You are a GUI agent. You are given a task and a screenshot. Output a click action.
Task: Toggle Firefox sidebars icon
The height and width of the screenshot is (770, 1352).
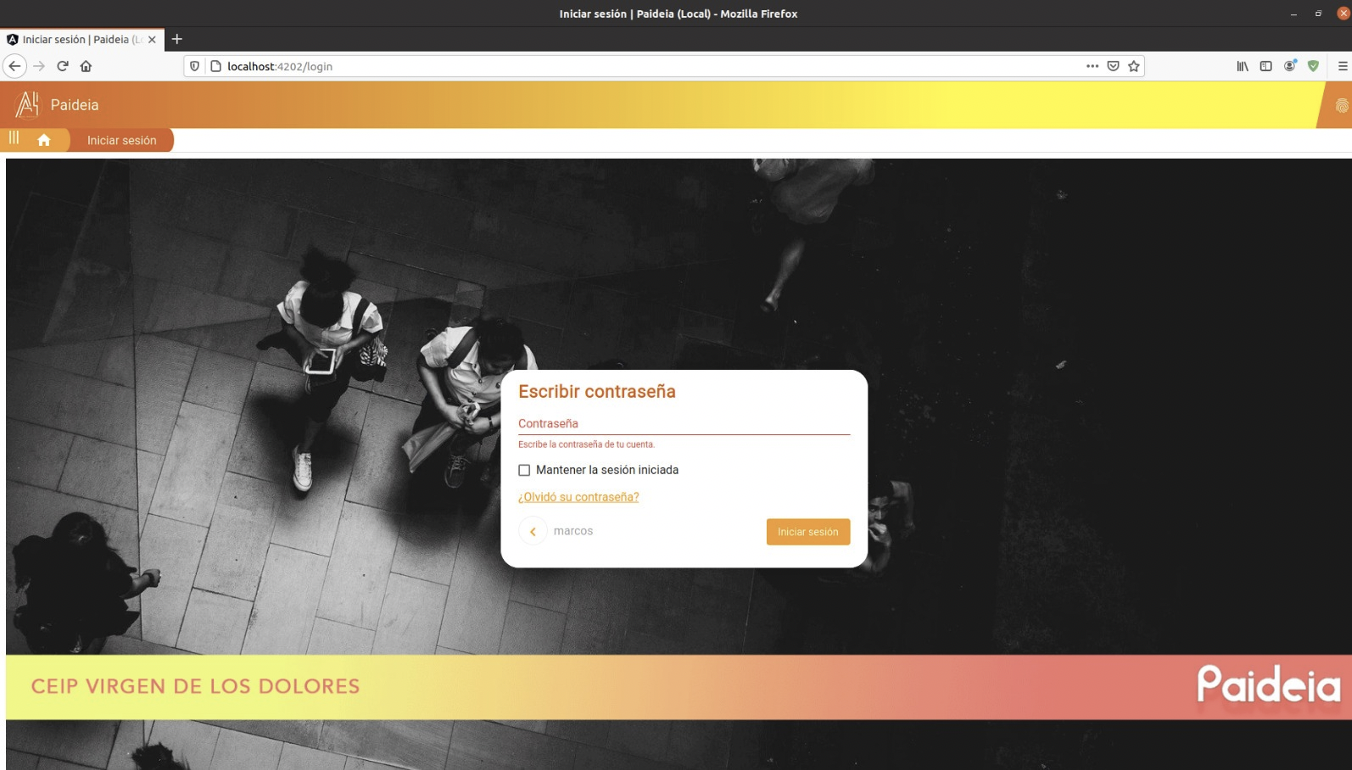pos(1266,66)
